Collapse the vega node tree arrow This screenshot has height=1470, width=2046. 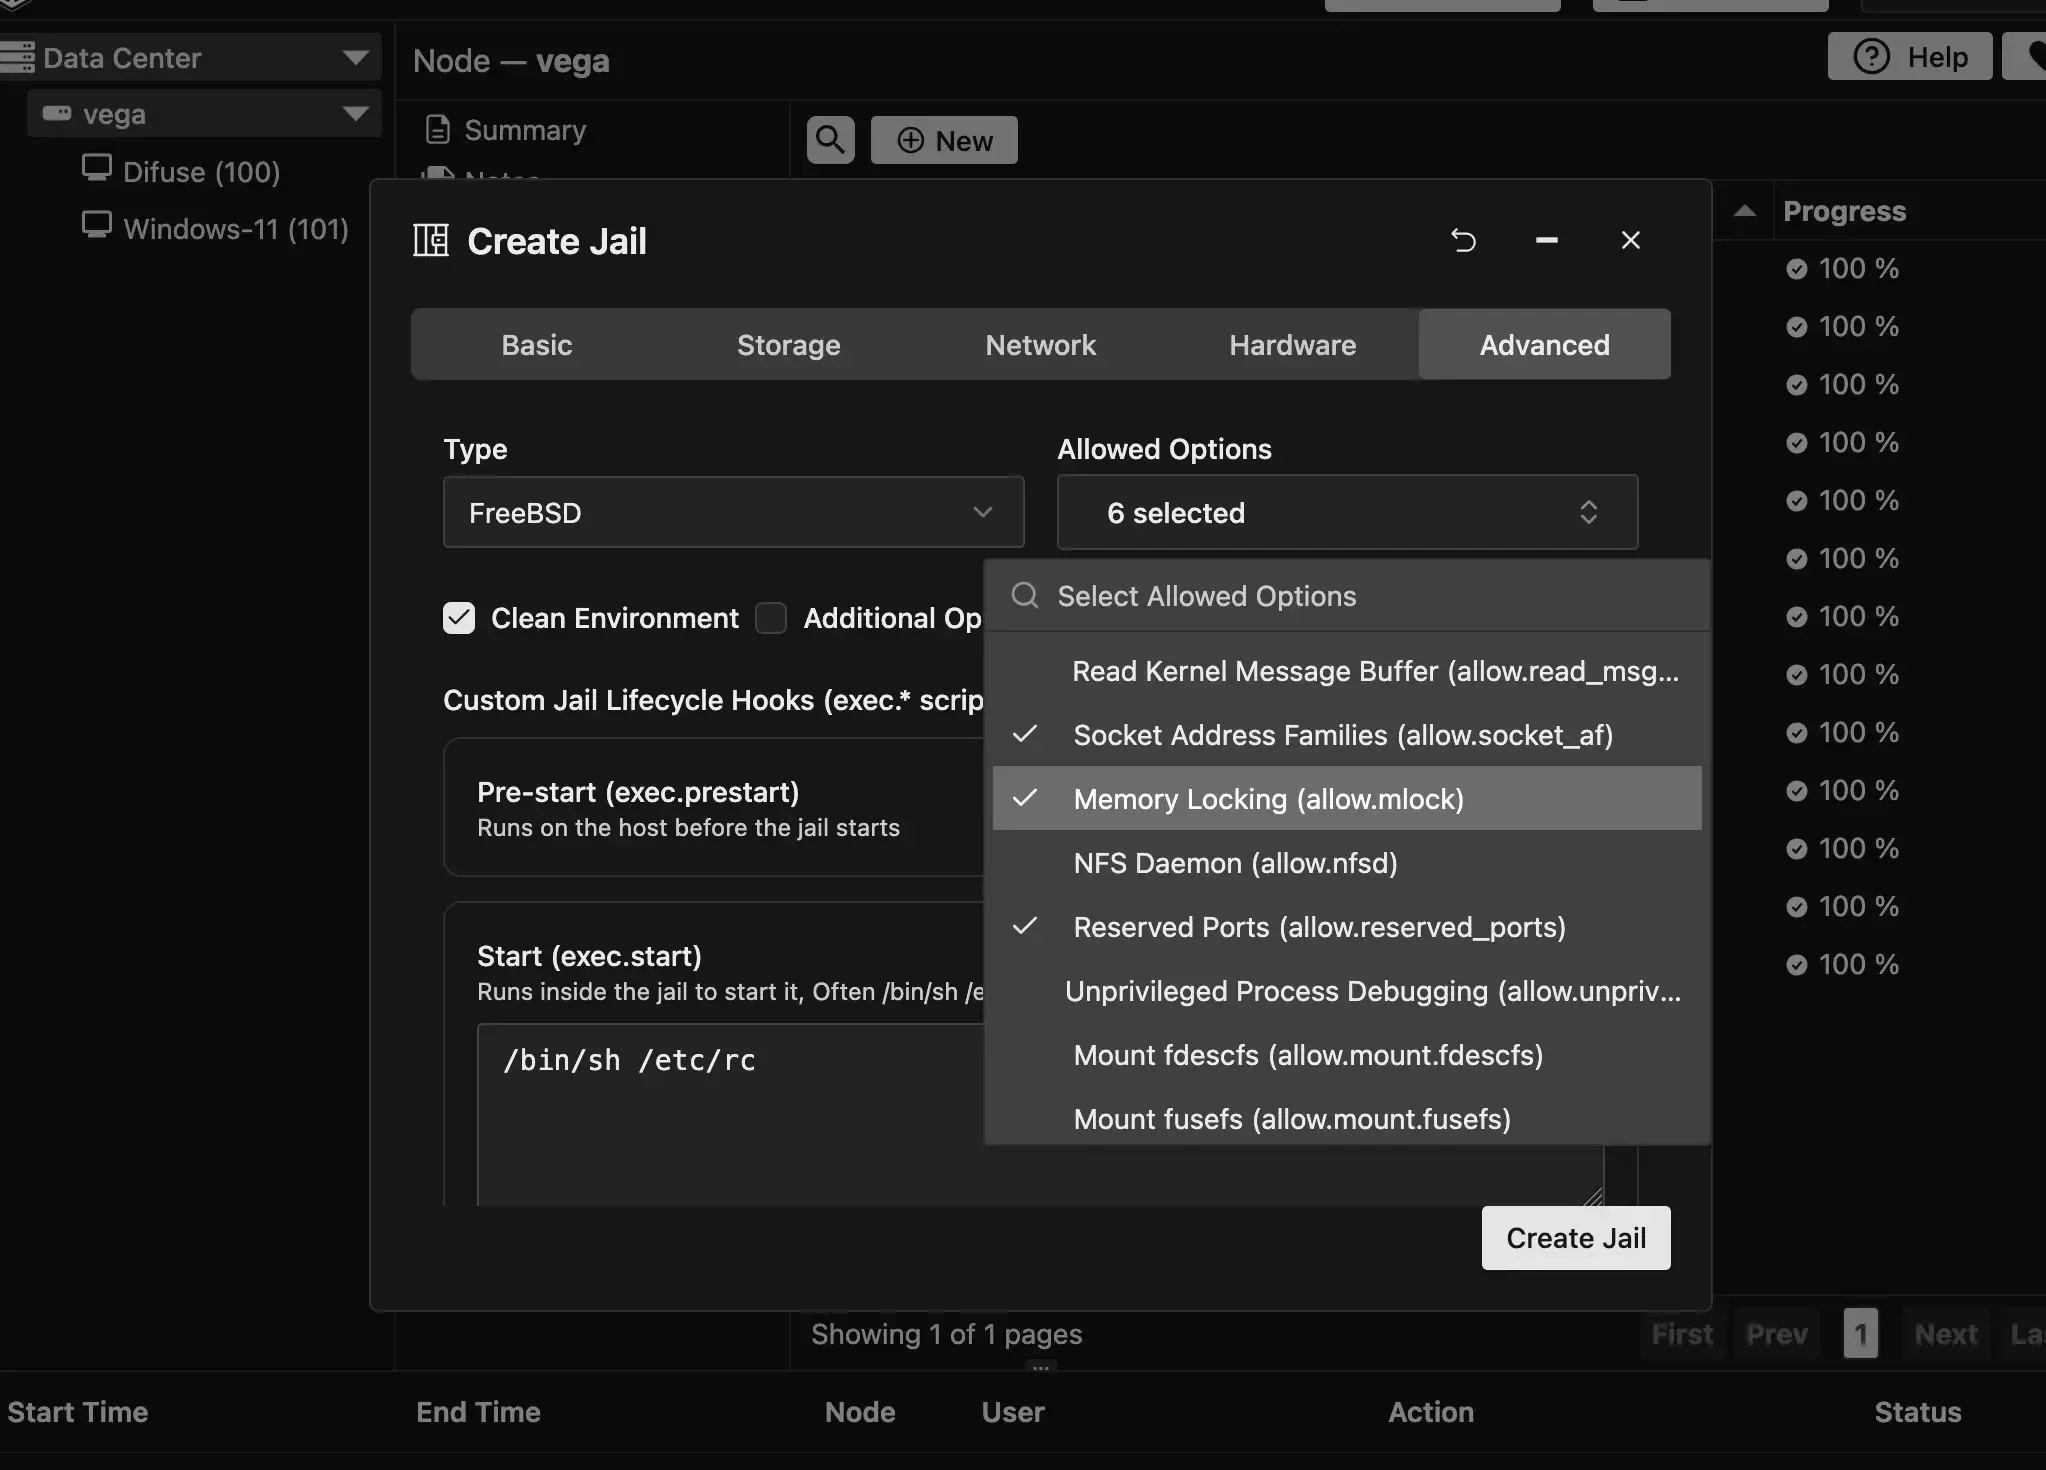[x=355, y=114]
